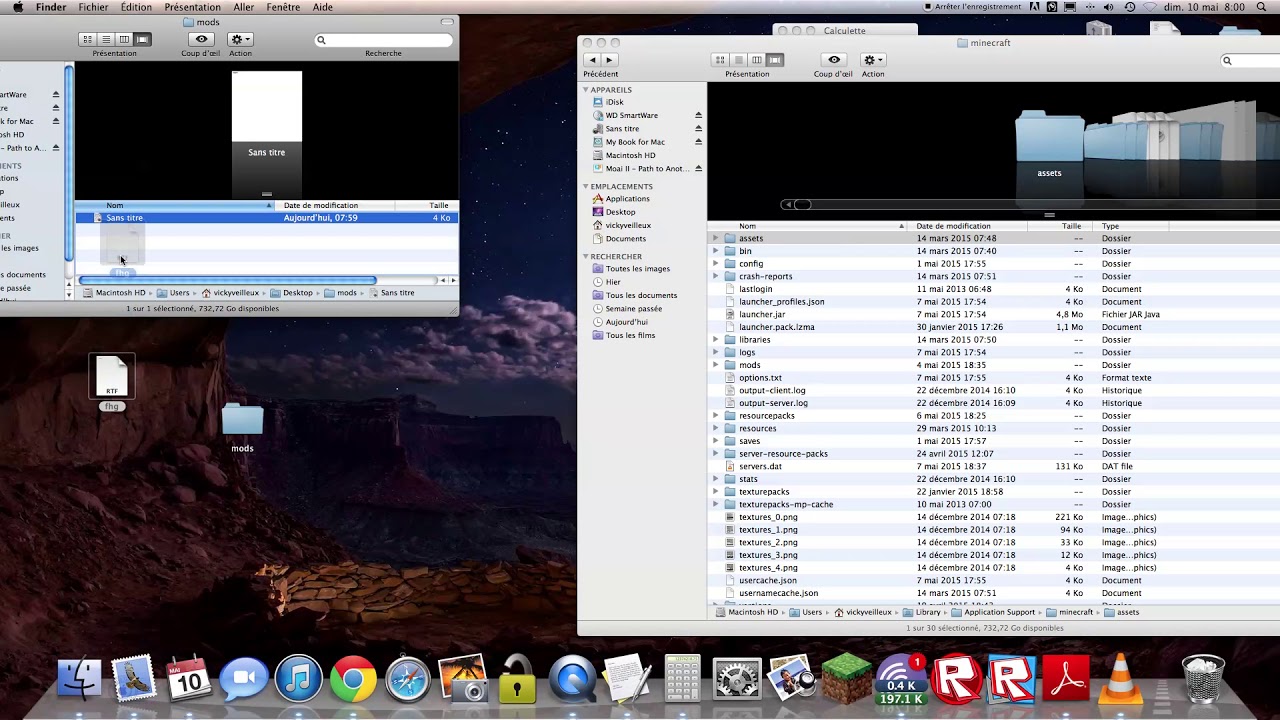Viewport: 1280px width, 720px height.
Task: Select the mods folder on the desktop
Action: [x=242, y=427]
